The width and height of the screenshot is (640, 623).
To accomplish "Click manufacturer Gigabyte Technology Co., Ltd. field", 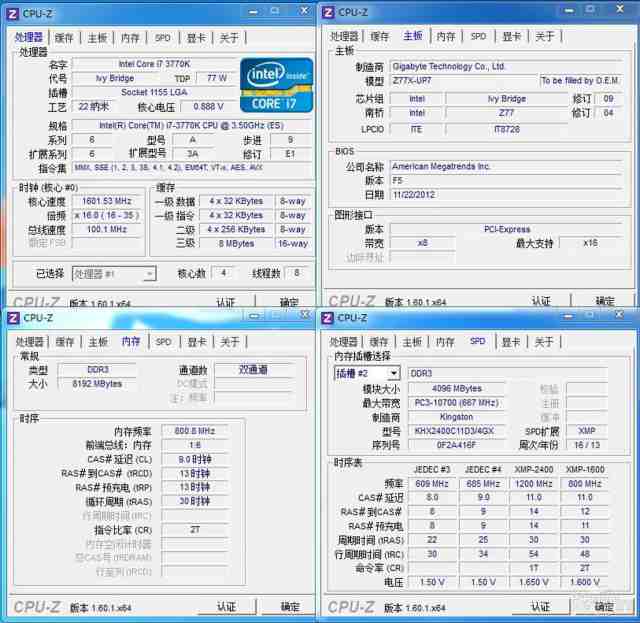I will (505, 67).
